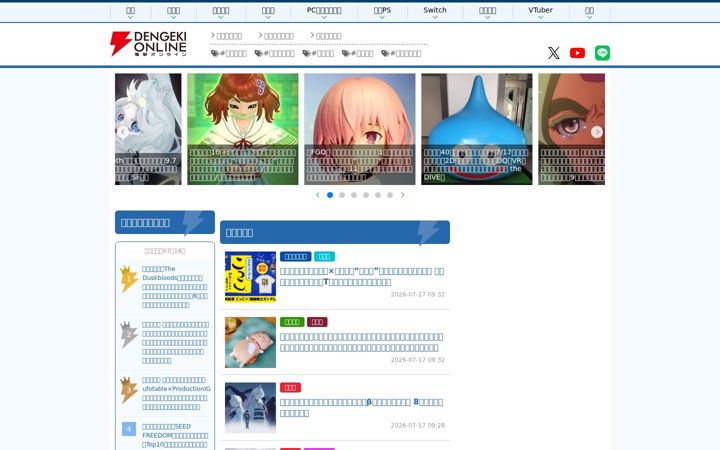
Task: Select the second carousel pagination dot
Action: [x=342, y=195]
